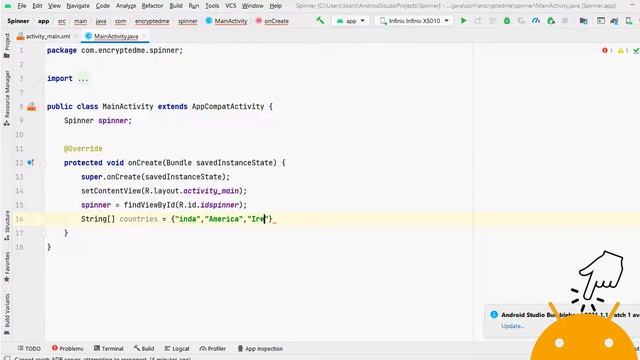The width and height of the screenshot is (640, 360).
Task: Run the app with the green play button
Action: pos(463,20)
